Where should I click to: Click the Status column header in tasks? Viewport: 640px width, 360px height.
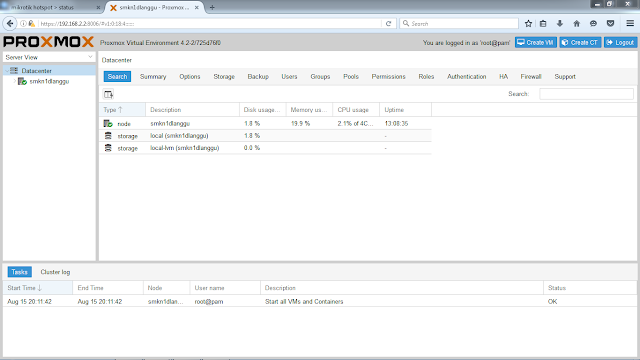590,288
